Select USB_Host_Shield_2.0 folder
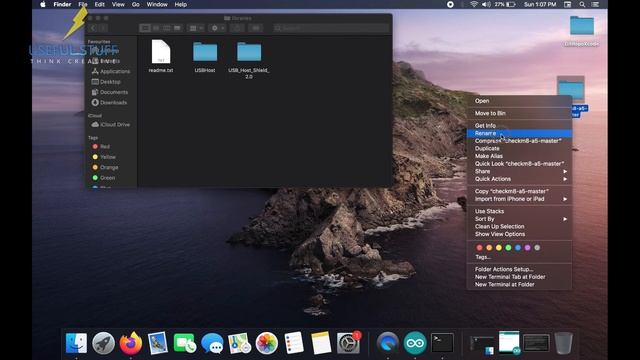640x360 pixels. tap(249, 60)
